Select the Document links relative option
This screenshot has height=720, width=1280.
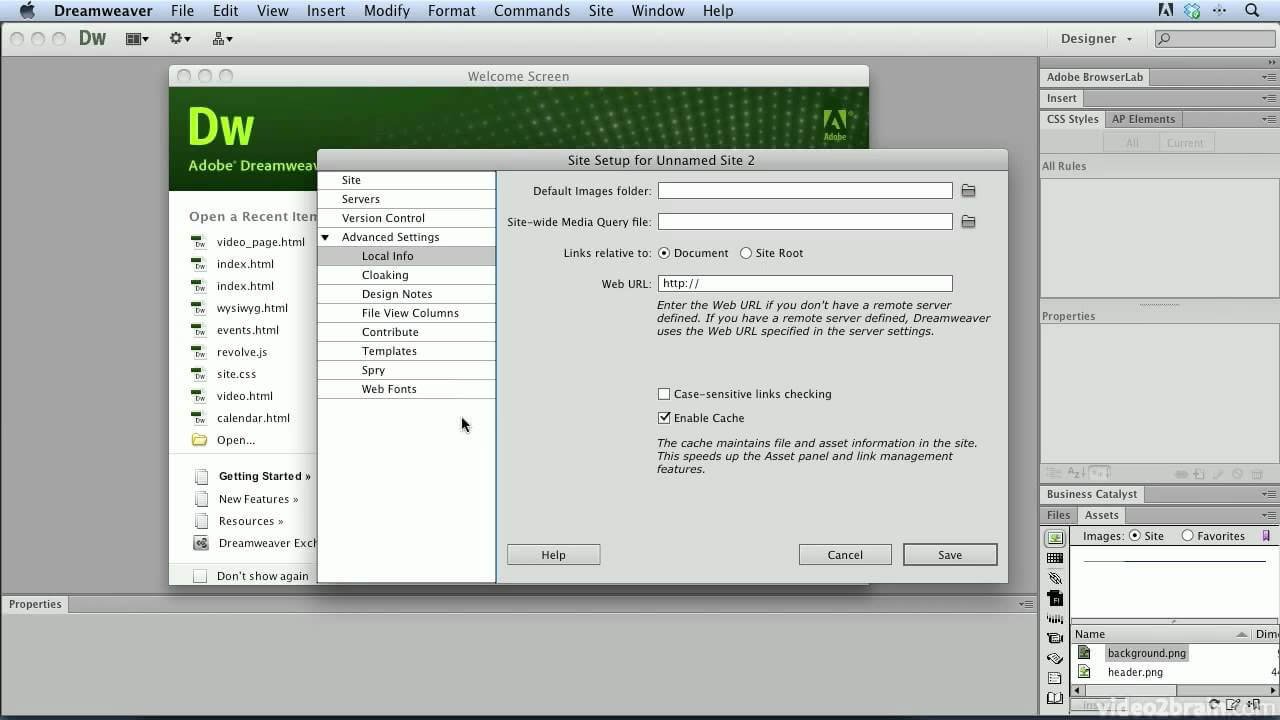(664, 253)
